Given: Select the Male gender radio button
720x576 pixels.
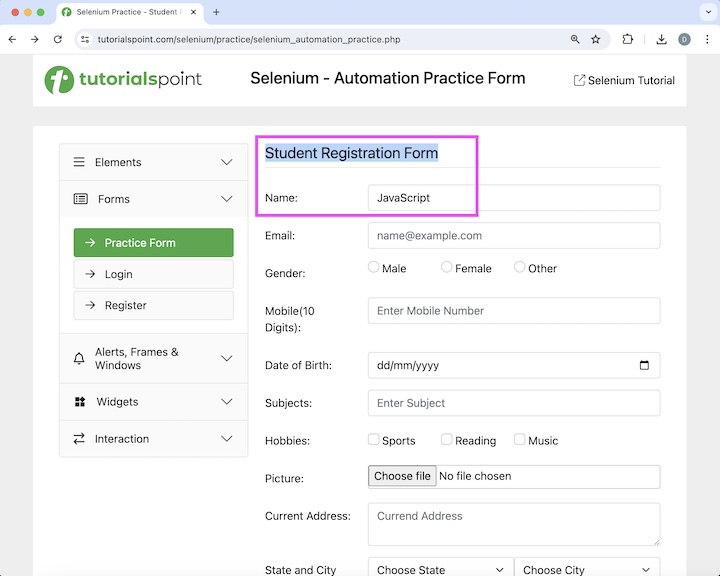Looking at the screenshot, I should coord(374,267).
